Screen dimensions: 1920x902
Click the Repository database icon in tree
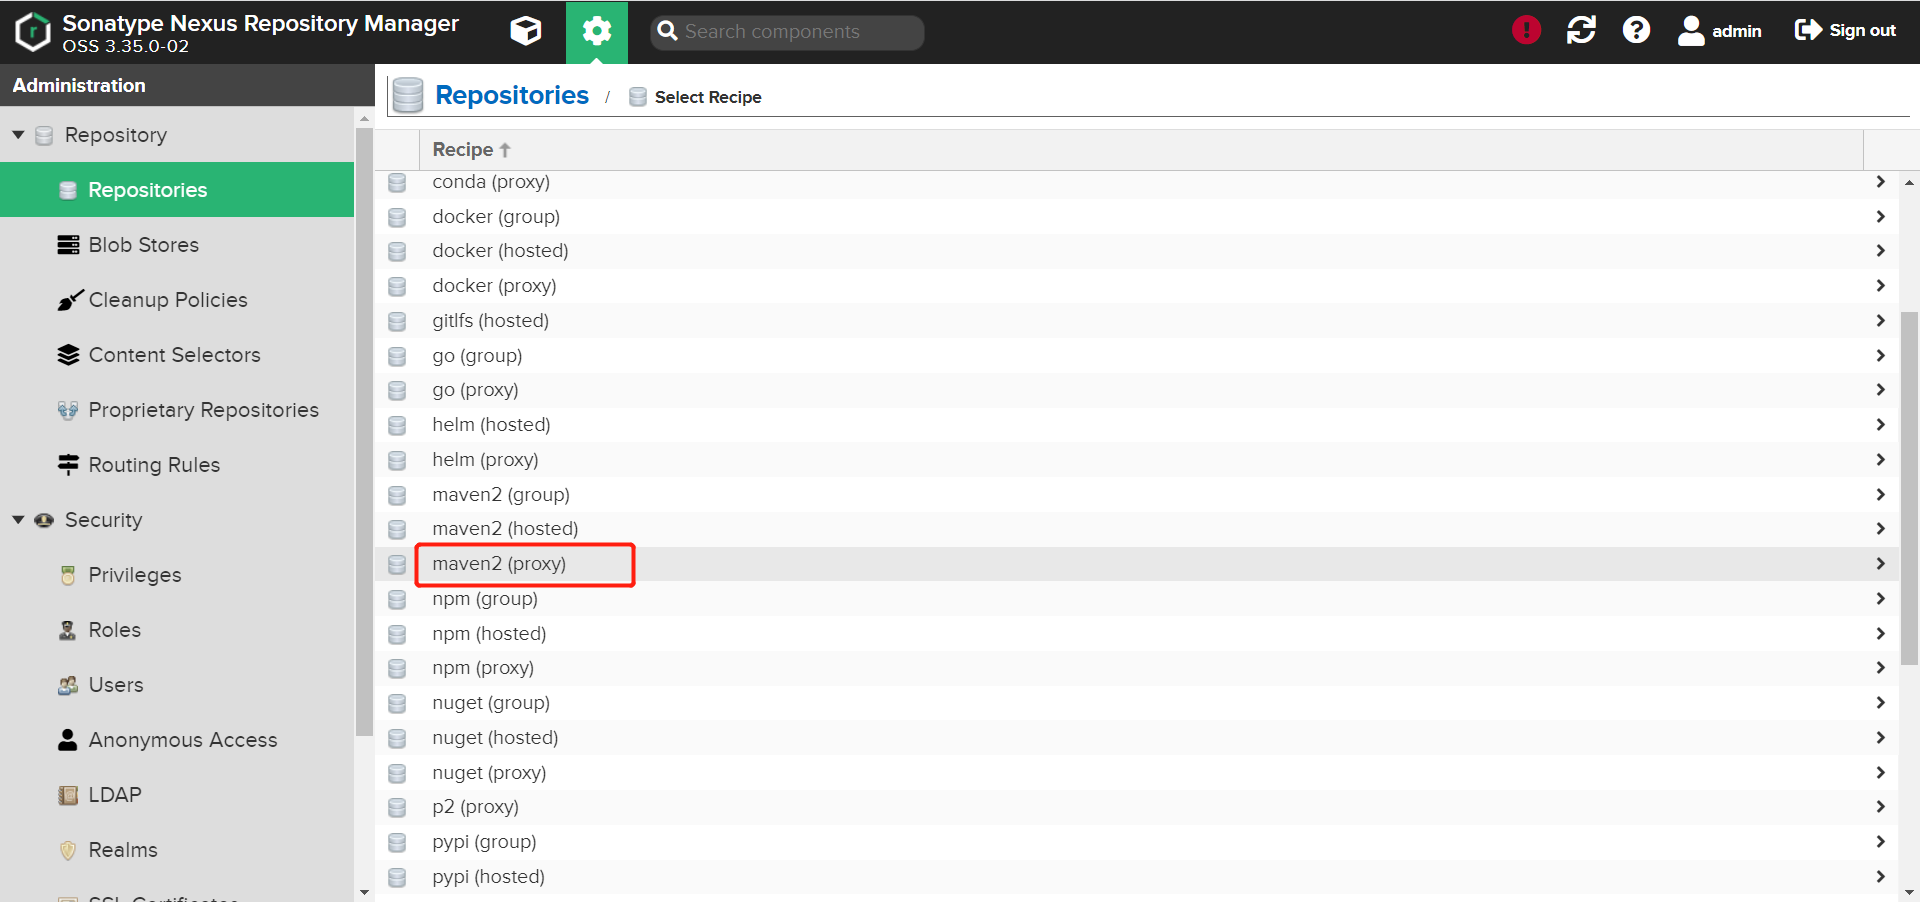click(x=44, y=135)
